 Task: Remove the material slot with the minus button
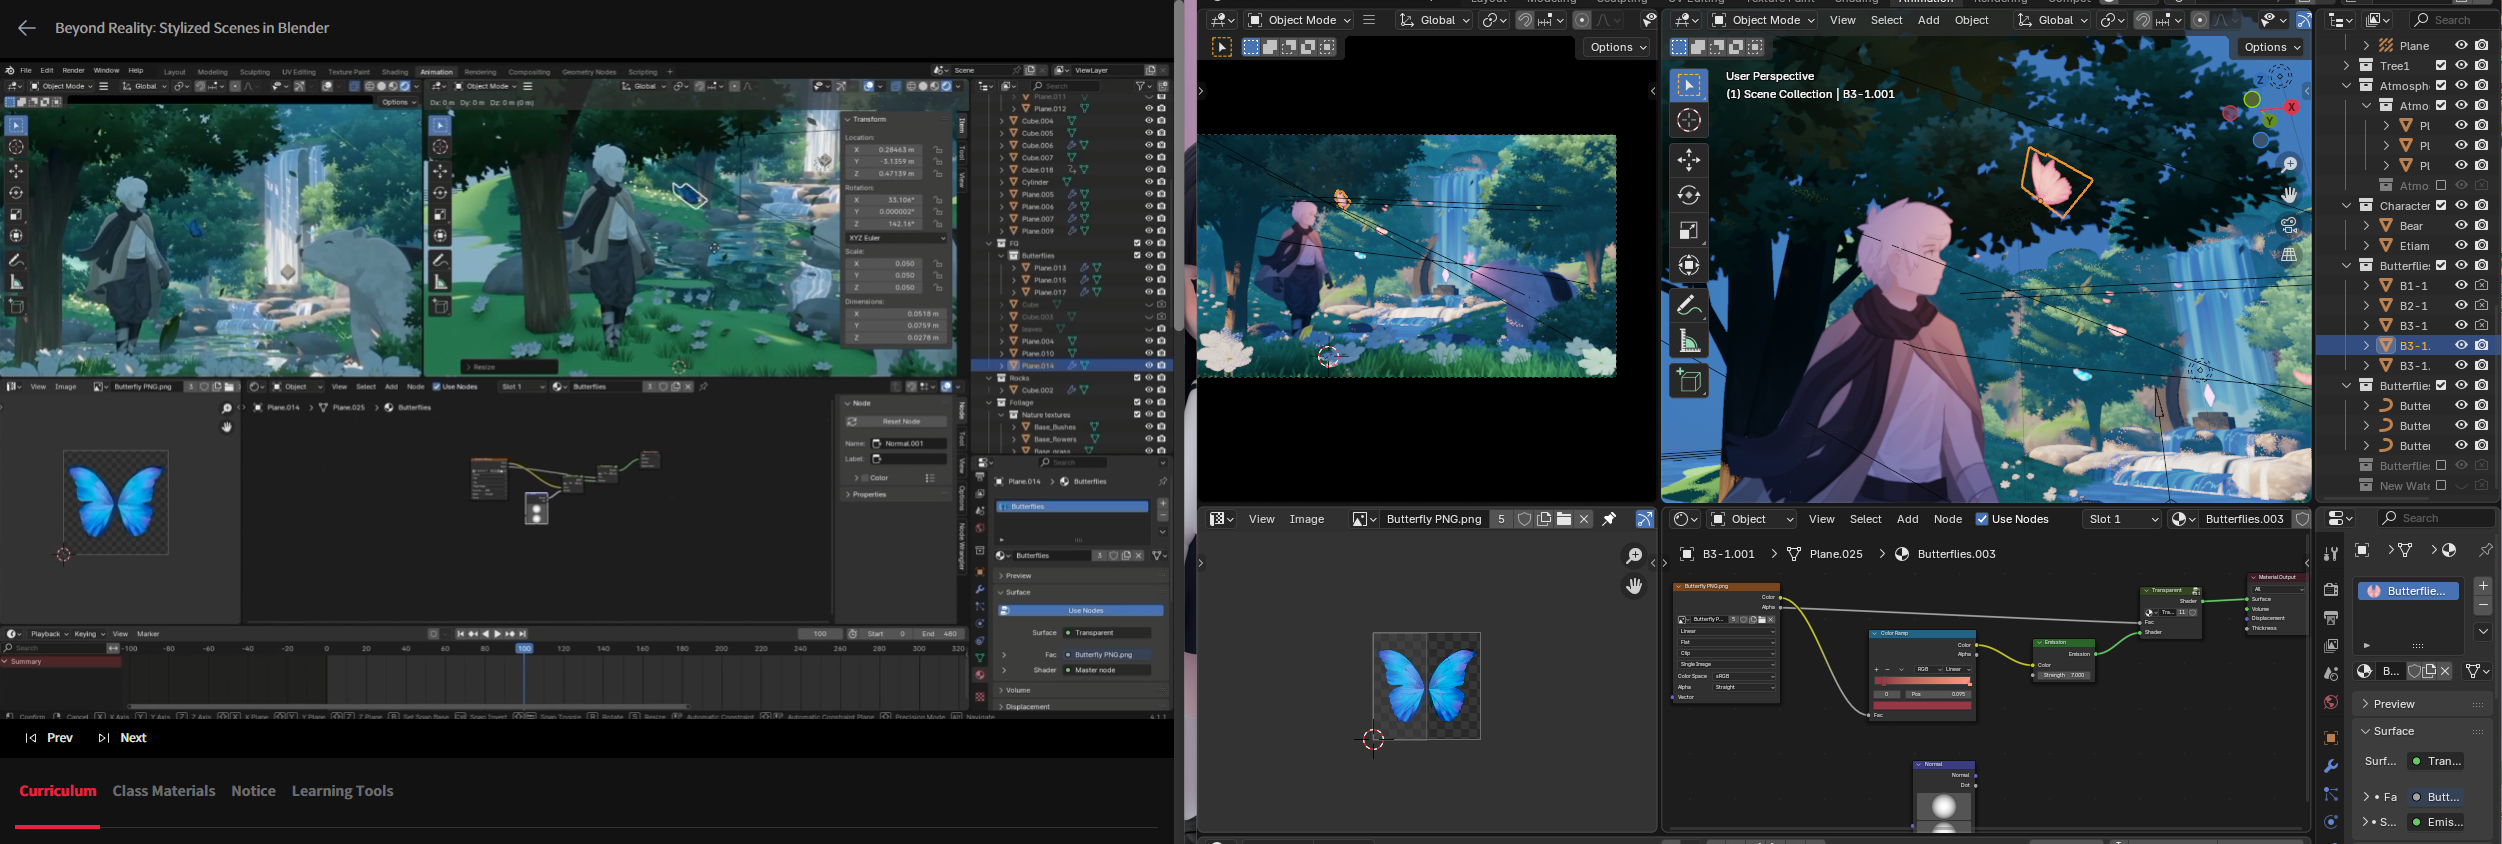[2483, 606]
